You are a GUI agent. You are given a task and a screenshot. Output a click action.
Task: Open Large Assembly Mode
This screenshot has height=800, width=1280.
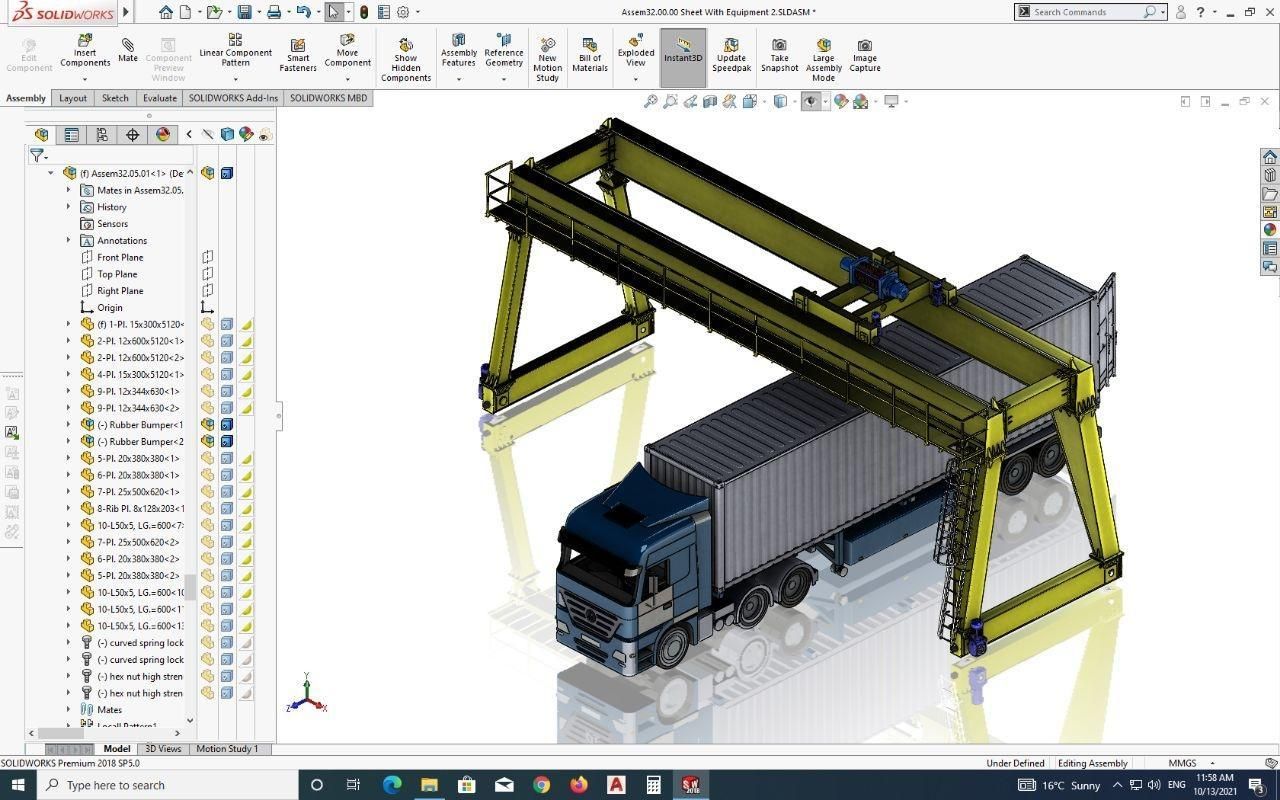tap(823, 60)
